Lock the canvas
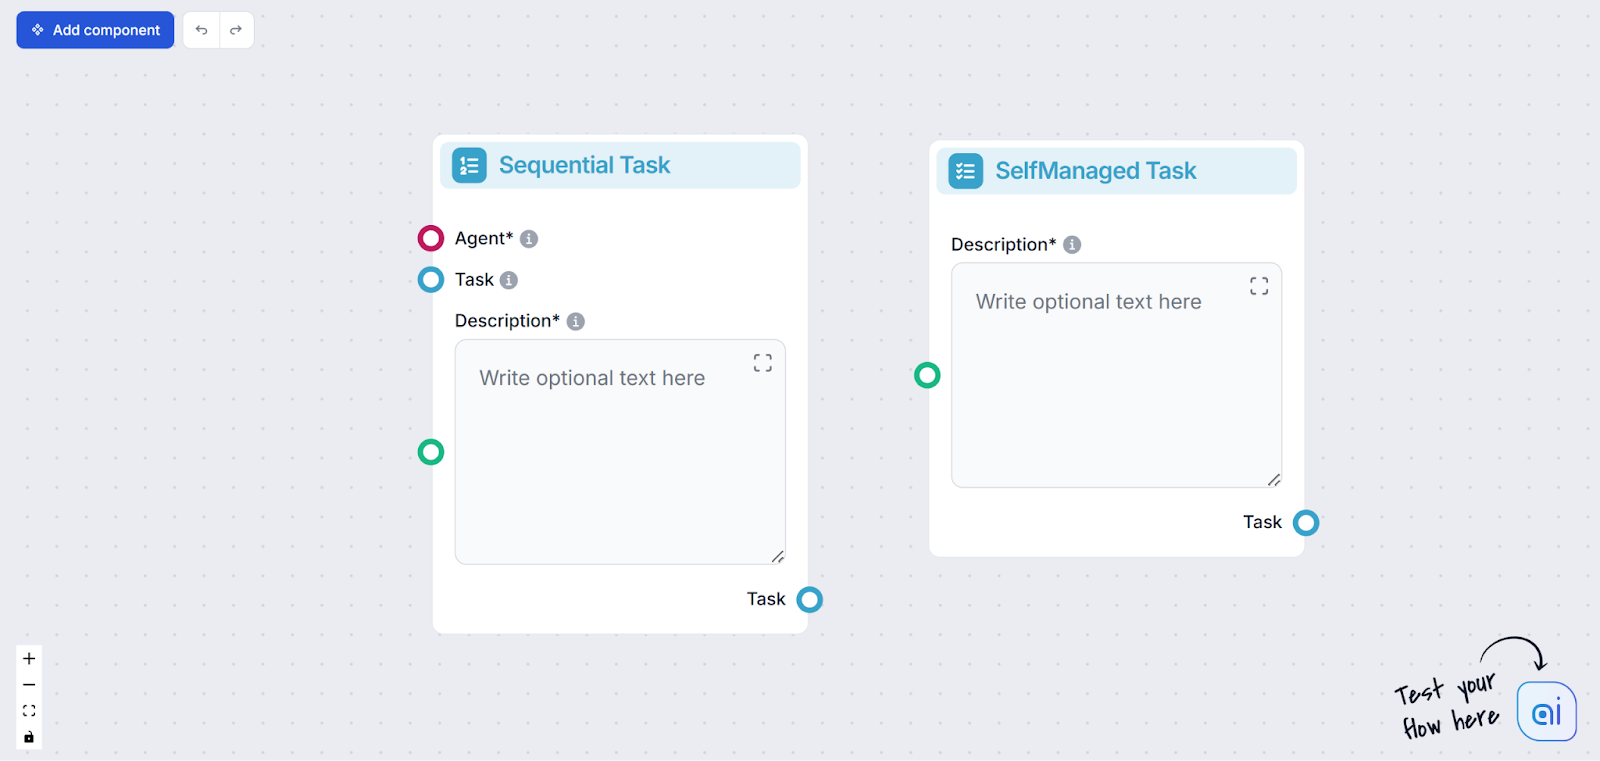Image resolution: width=1600 pixels, height=761 pixels. pyautogui.click(x=28, y=737)
